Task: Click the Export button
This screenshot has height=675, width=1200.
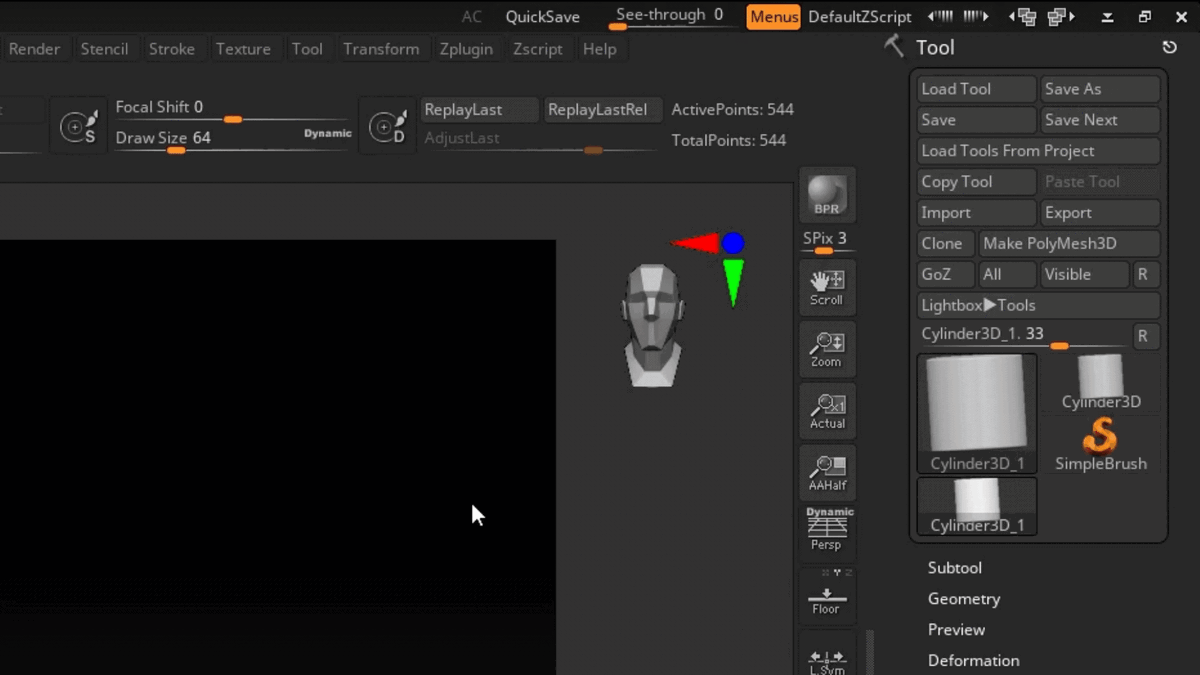Action: 1100,213
